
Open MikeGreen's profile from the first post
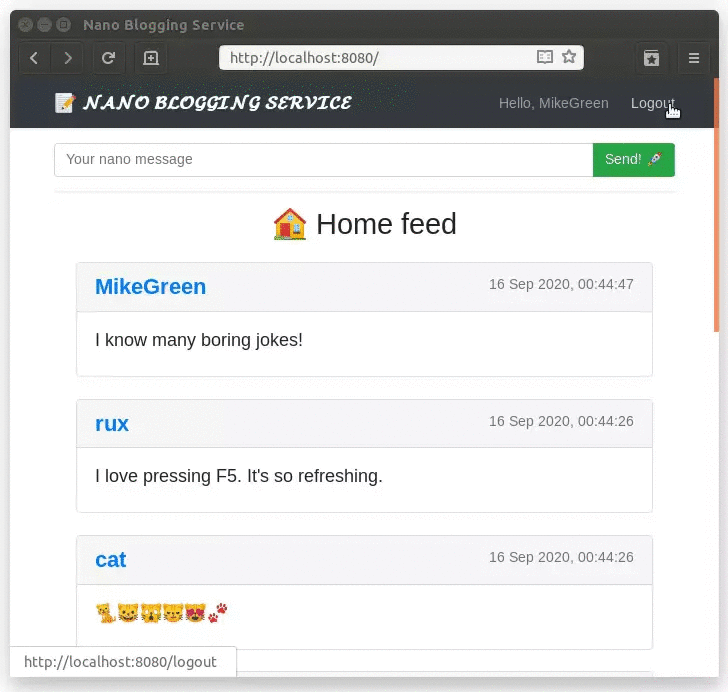click(x=150, y=287)
